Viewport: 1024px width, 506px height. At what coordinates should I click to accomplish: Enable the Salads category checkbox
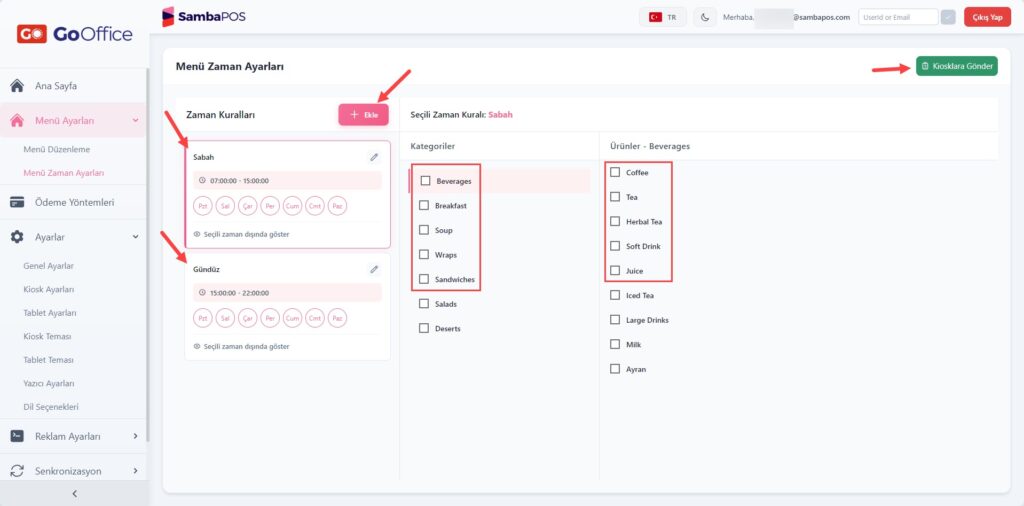[x=424, y=304]
